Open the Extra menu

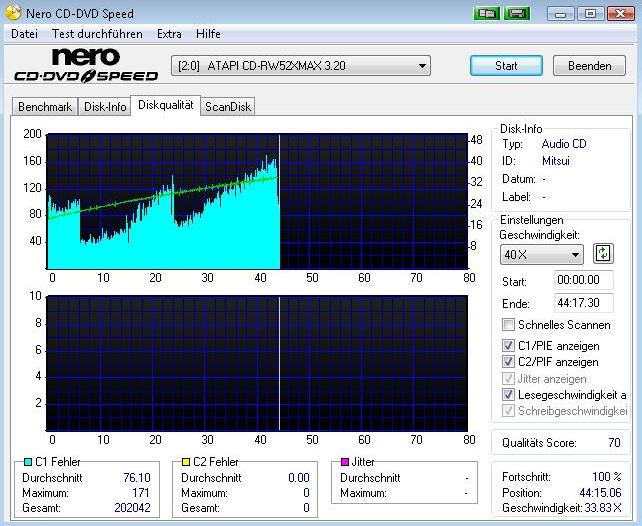pyautogui.click(x=169, y=34)
